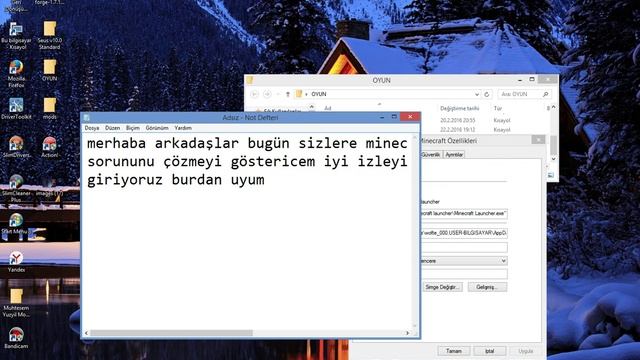Image resolution: width=640 pixels, height=360 pixels.
Task: Switch to the Güvenlik tab in Minecraft Özellikleri
Action: pyautogui.click(x=430, y=155)
